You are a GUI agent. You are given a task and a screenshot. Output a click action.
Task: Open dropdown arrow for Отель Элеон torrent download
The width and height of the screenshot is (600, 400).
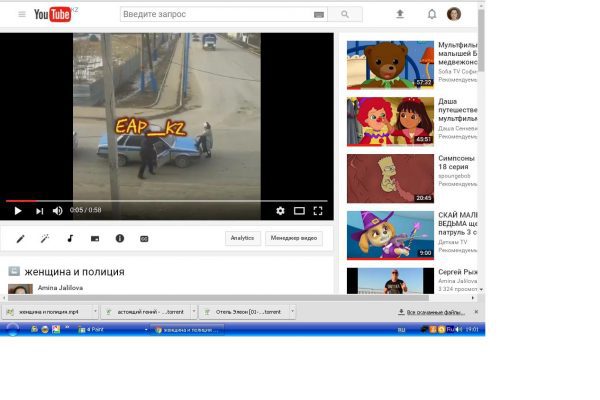[x=294, y=312]
